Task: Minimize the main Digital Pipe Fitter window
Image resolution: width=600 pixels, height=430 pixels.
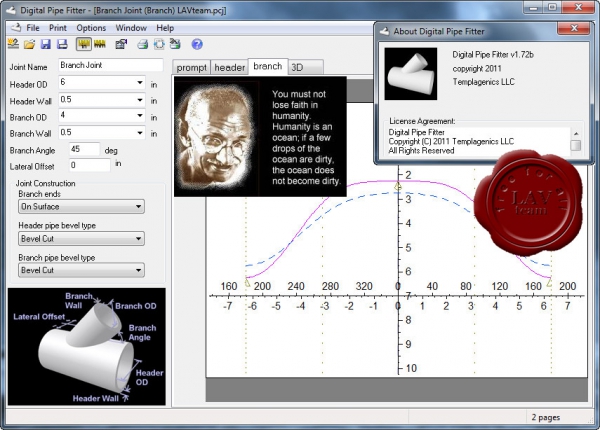Action: 534,8
